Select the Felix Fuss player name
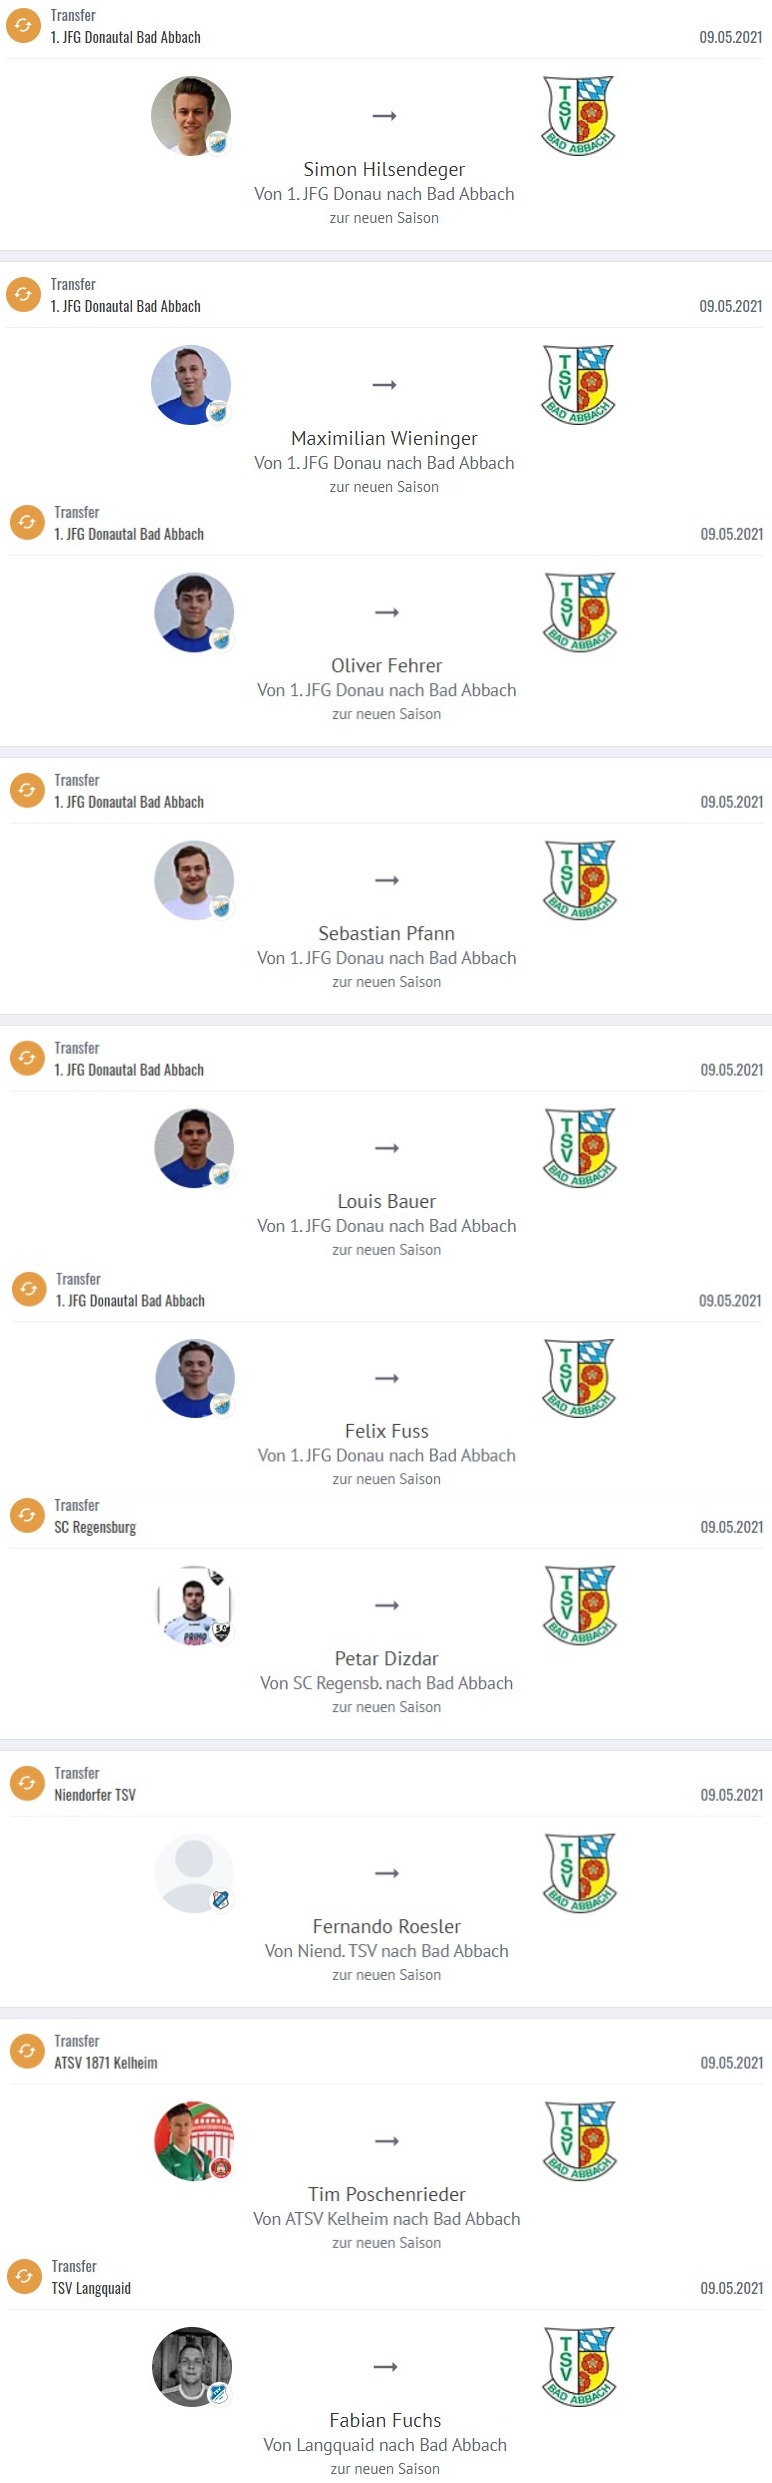The image size is (772, 2483). click(x=386, y=1431)
